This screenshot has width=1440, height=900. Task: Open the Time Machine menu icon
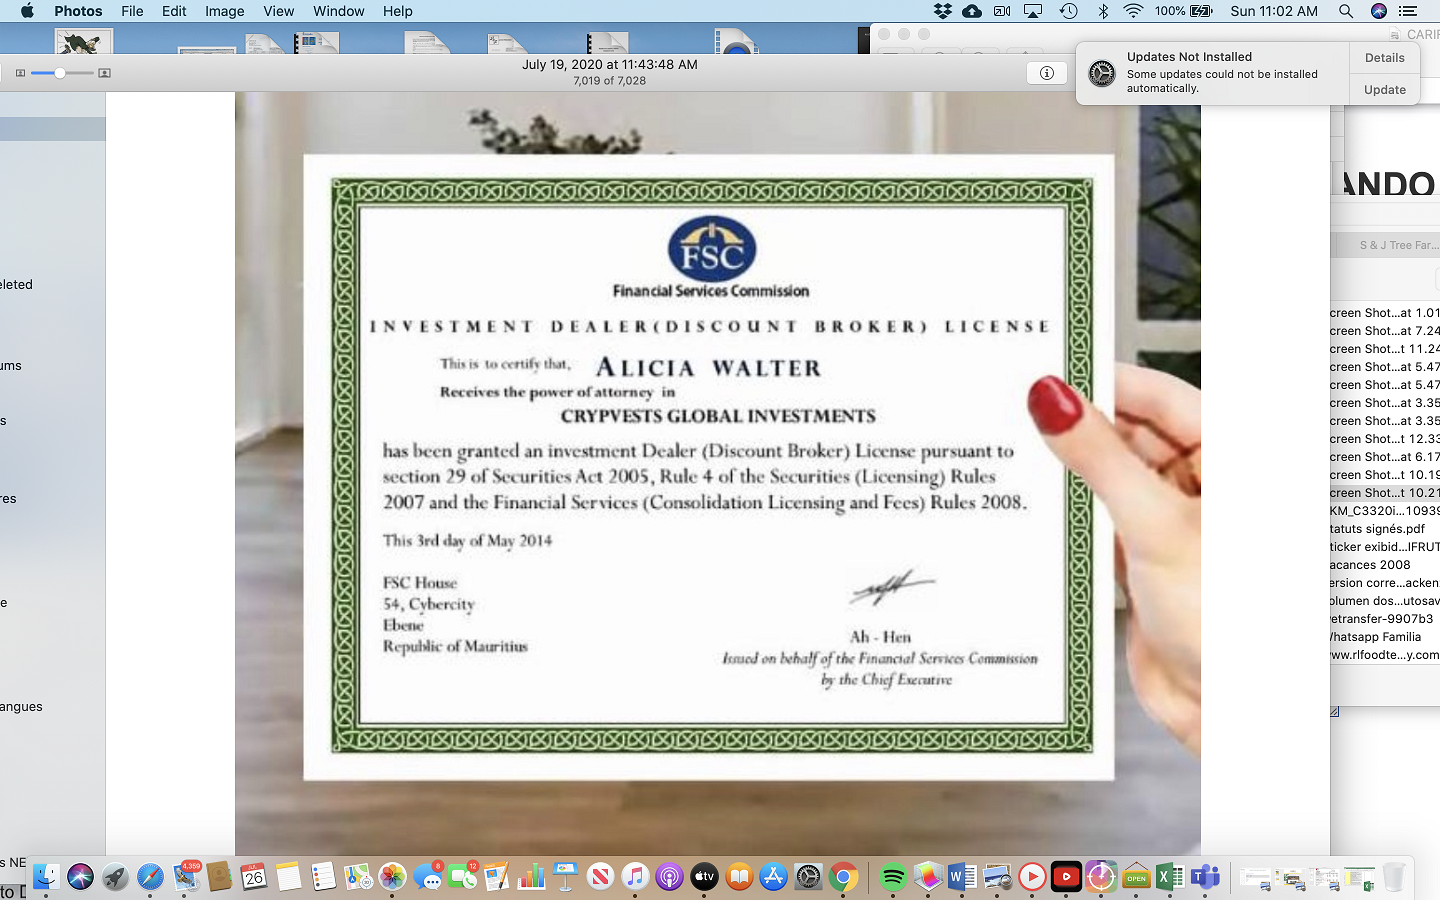pos(1068,11)
